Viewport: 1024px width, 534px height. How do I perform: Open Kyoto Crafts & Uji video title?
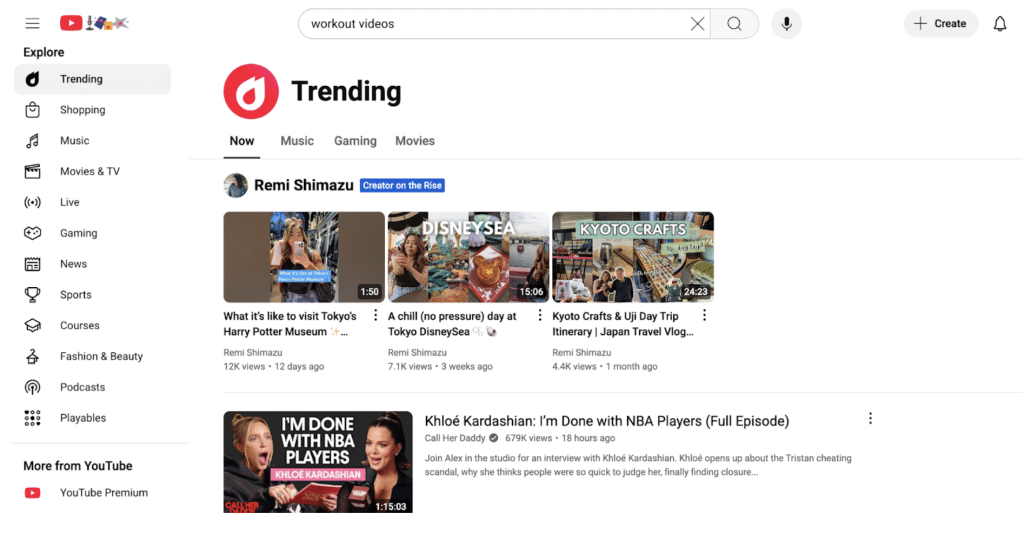point(622,324)
